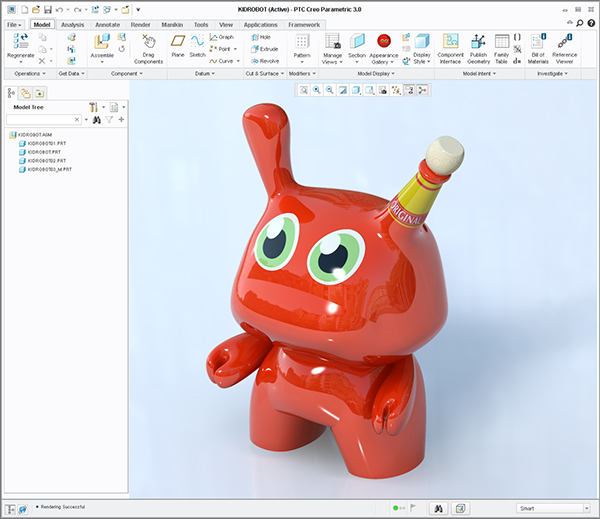600x519 pixels.
Task: Expand the Model Display group dropdown
Action: click(376, 73)
